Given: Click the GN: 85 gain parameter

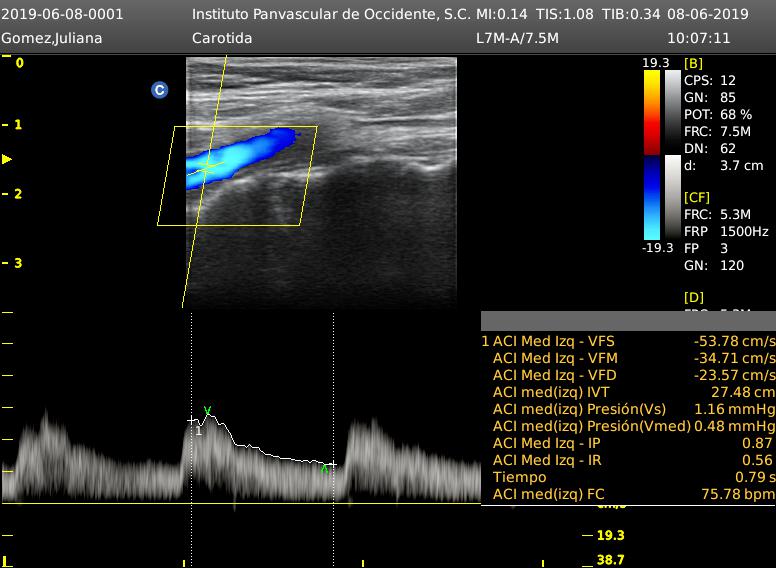Looking at the screenshot, I should tap(710, 97).
